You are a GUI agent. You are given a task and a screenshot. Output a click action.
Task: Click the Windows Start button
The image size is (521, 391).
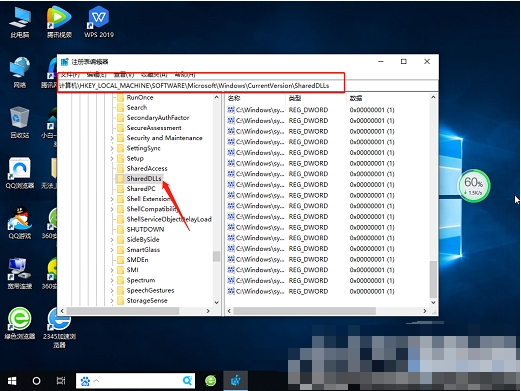point(12,381)
